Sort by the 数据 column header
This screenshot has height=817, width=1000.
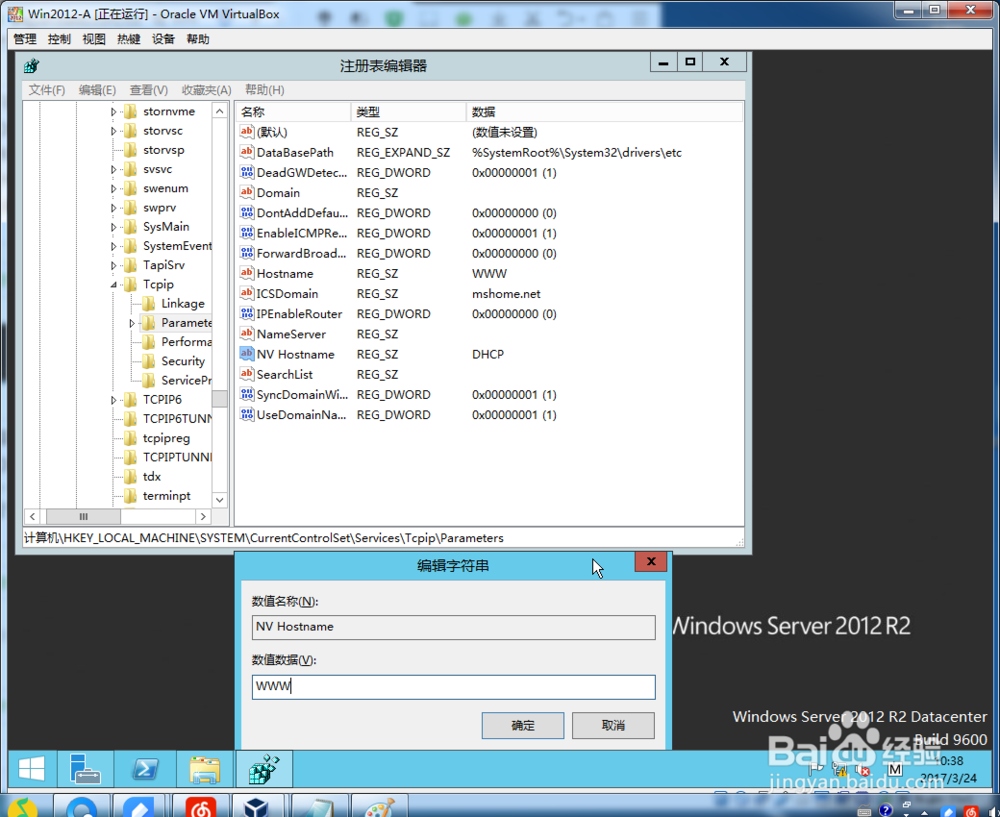(x=605, y=112)
